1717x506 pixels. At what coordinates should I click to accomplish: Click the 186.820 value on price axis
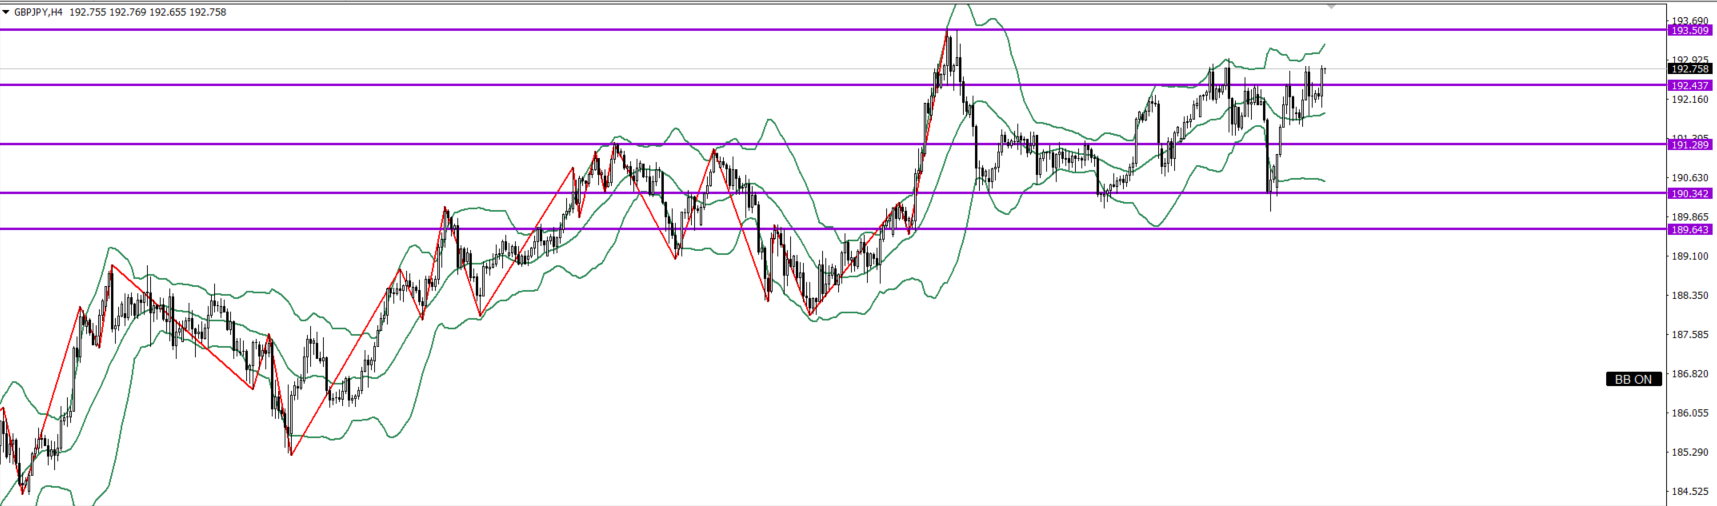pos(1689,374)
